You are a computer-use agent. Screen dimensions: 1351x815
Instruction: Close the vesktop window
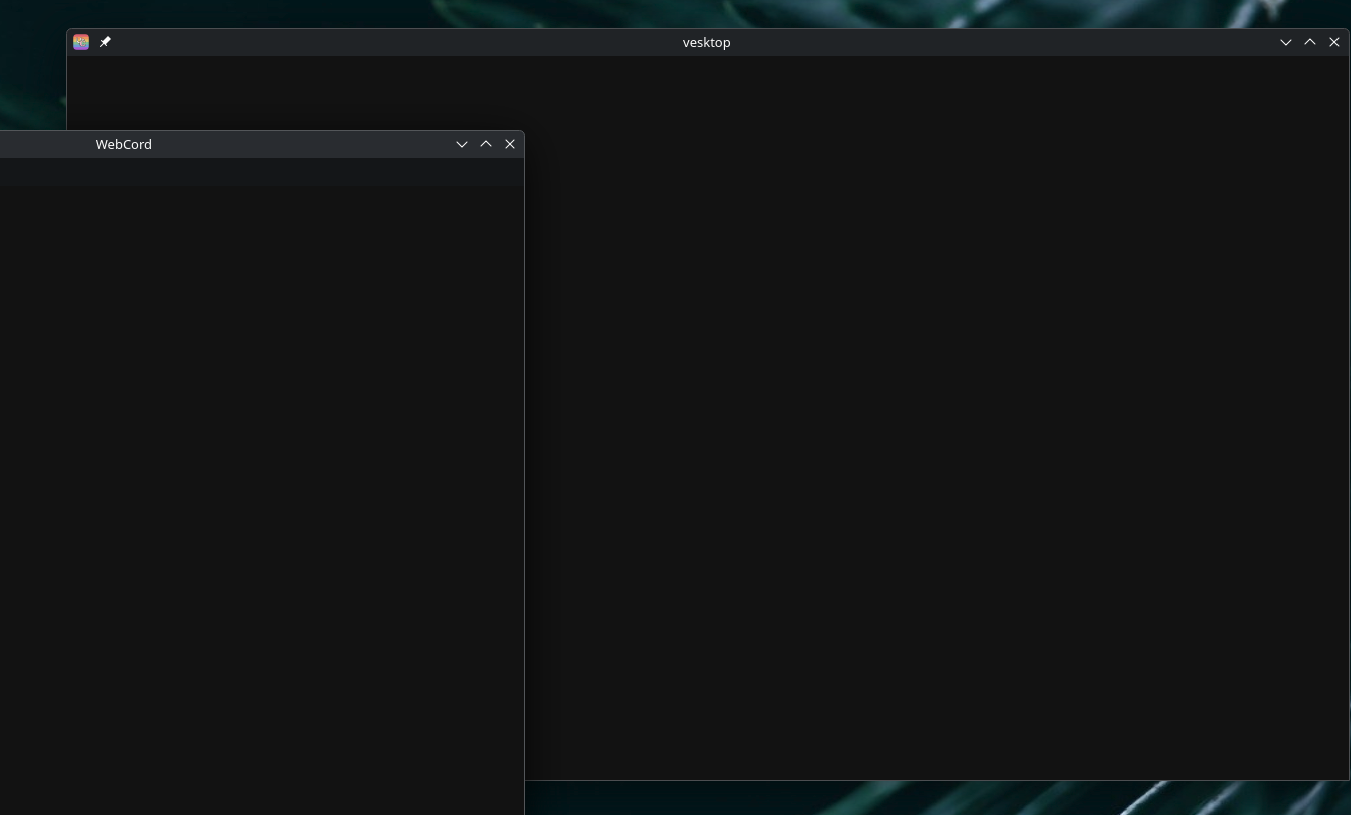1334,42
